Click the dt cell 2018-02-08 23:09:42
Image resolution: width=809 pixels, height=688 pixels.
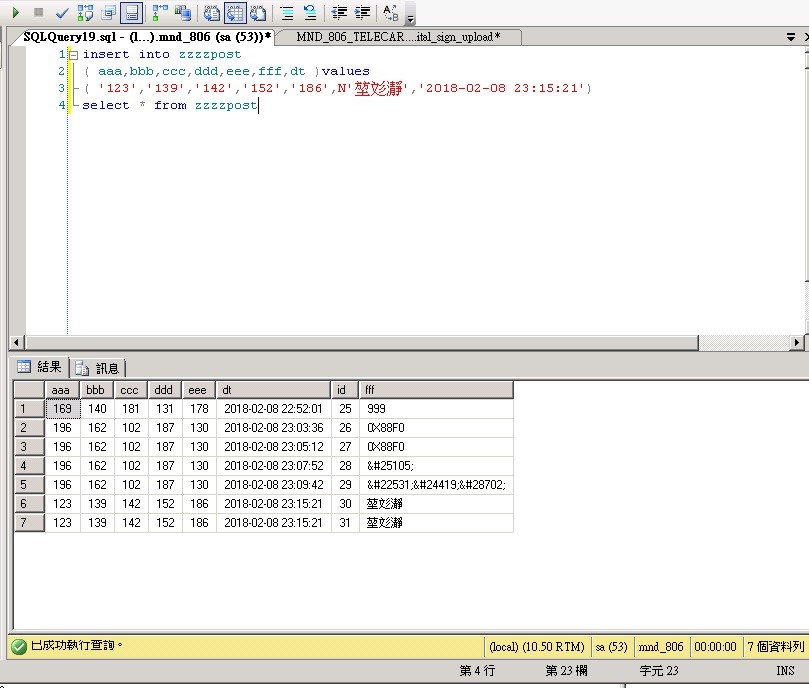273,485
